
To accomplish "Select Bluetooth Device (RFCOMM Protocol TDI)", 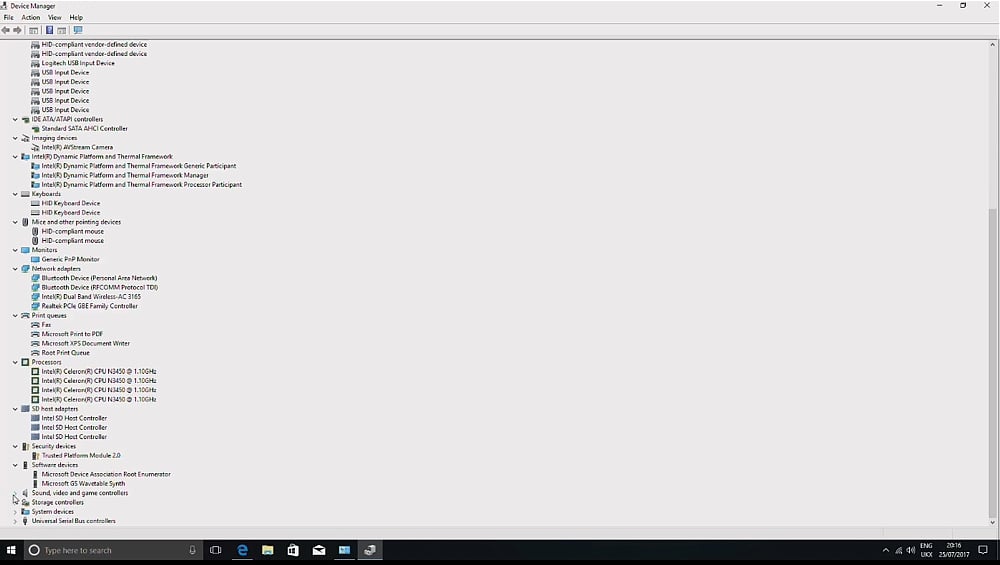I will [x=99, y=287].
